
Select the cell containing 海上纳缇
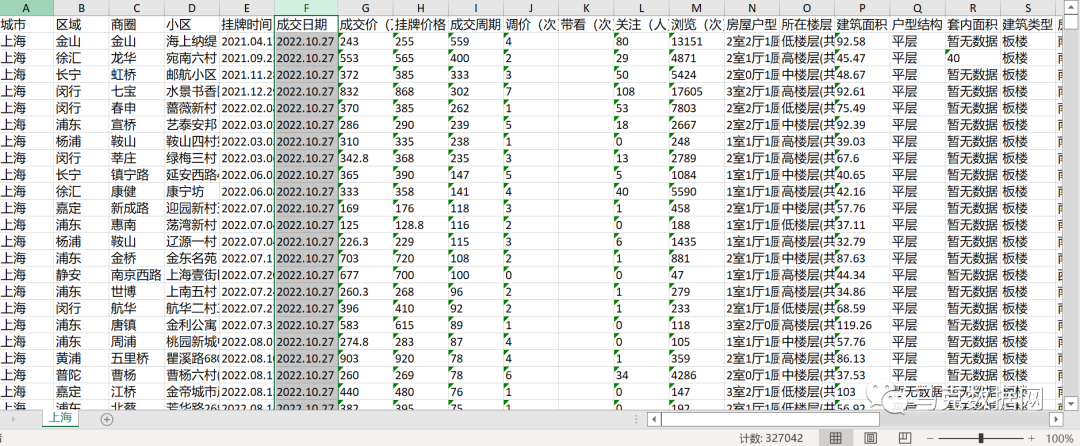click(191, 41)
